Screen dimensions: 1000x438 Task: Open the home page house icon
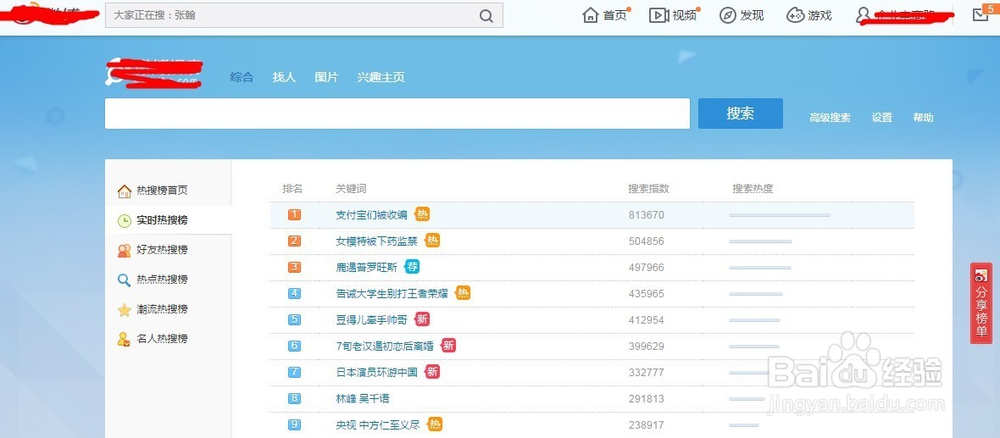pos(591,15)
